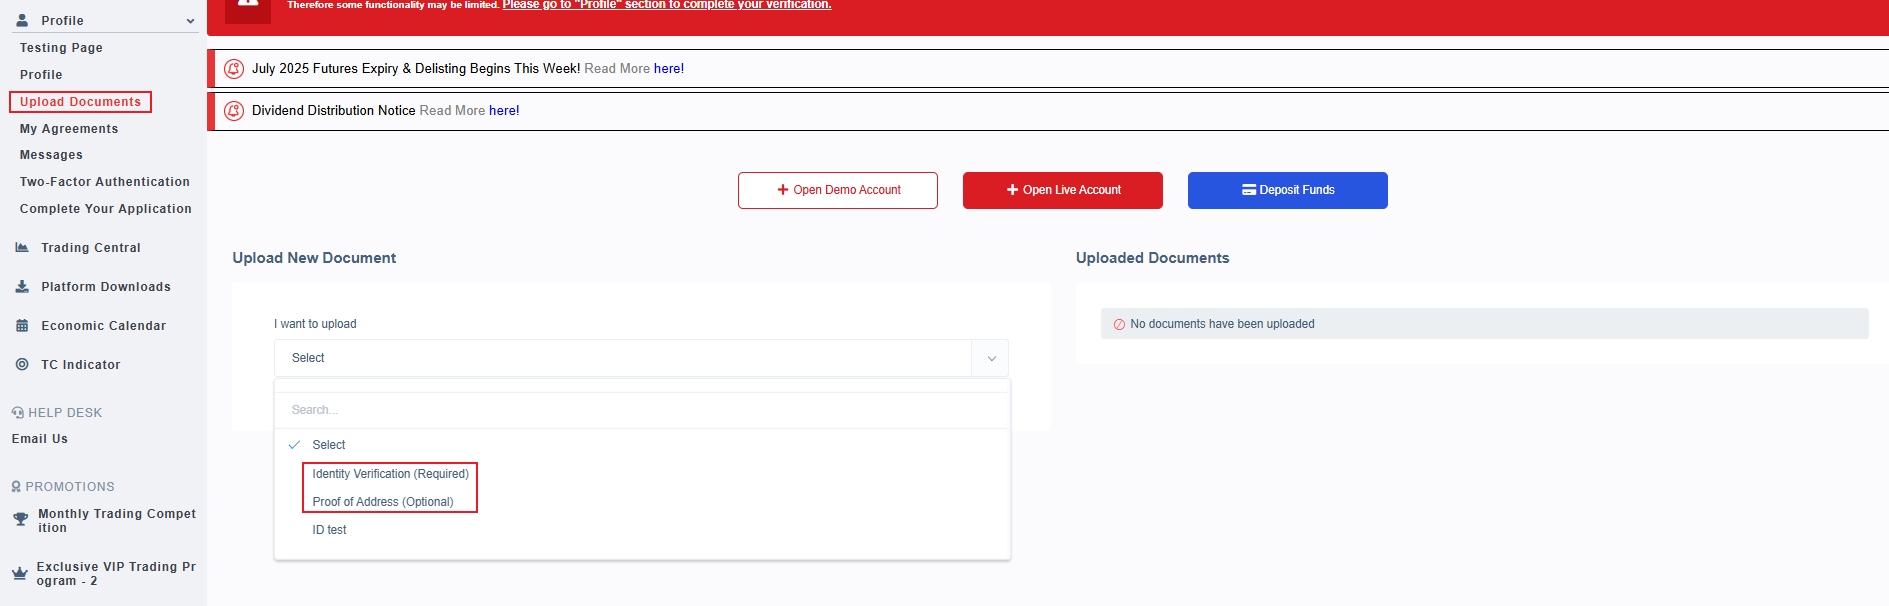Open 'here!' link for July 2025 Futures Expiry

pos(669,69)
